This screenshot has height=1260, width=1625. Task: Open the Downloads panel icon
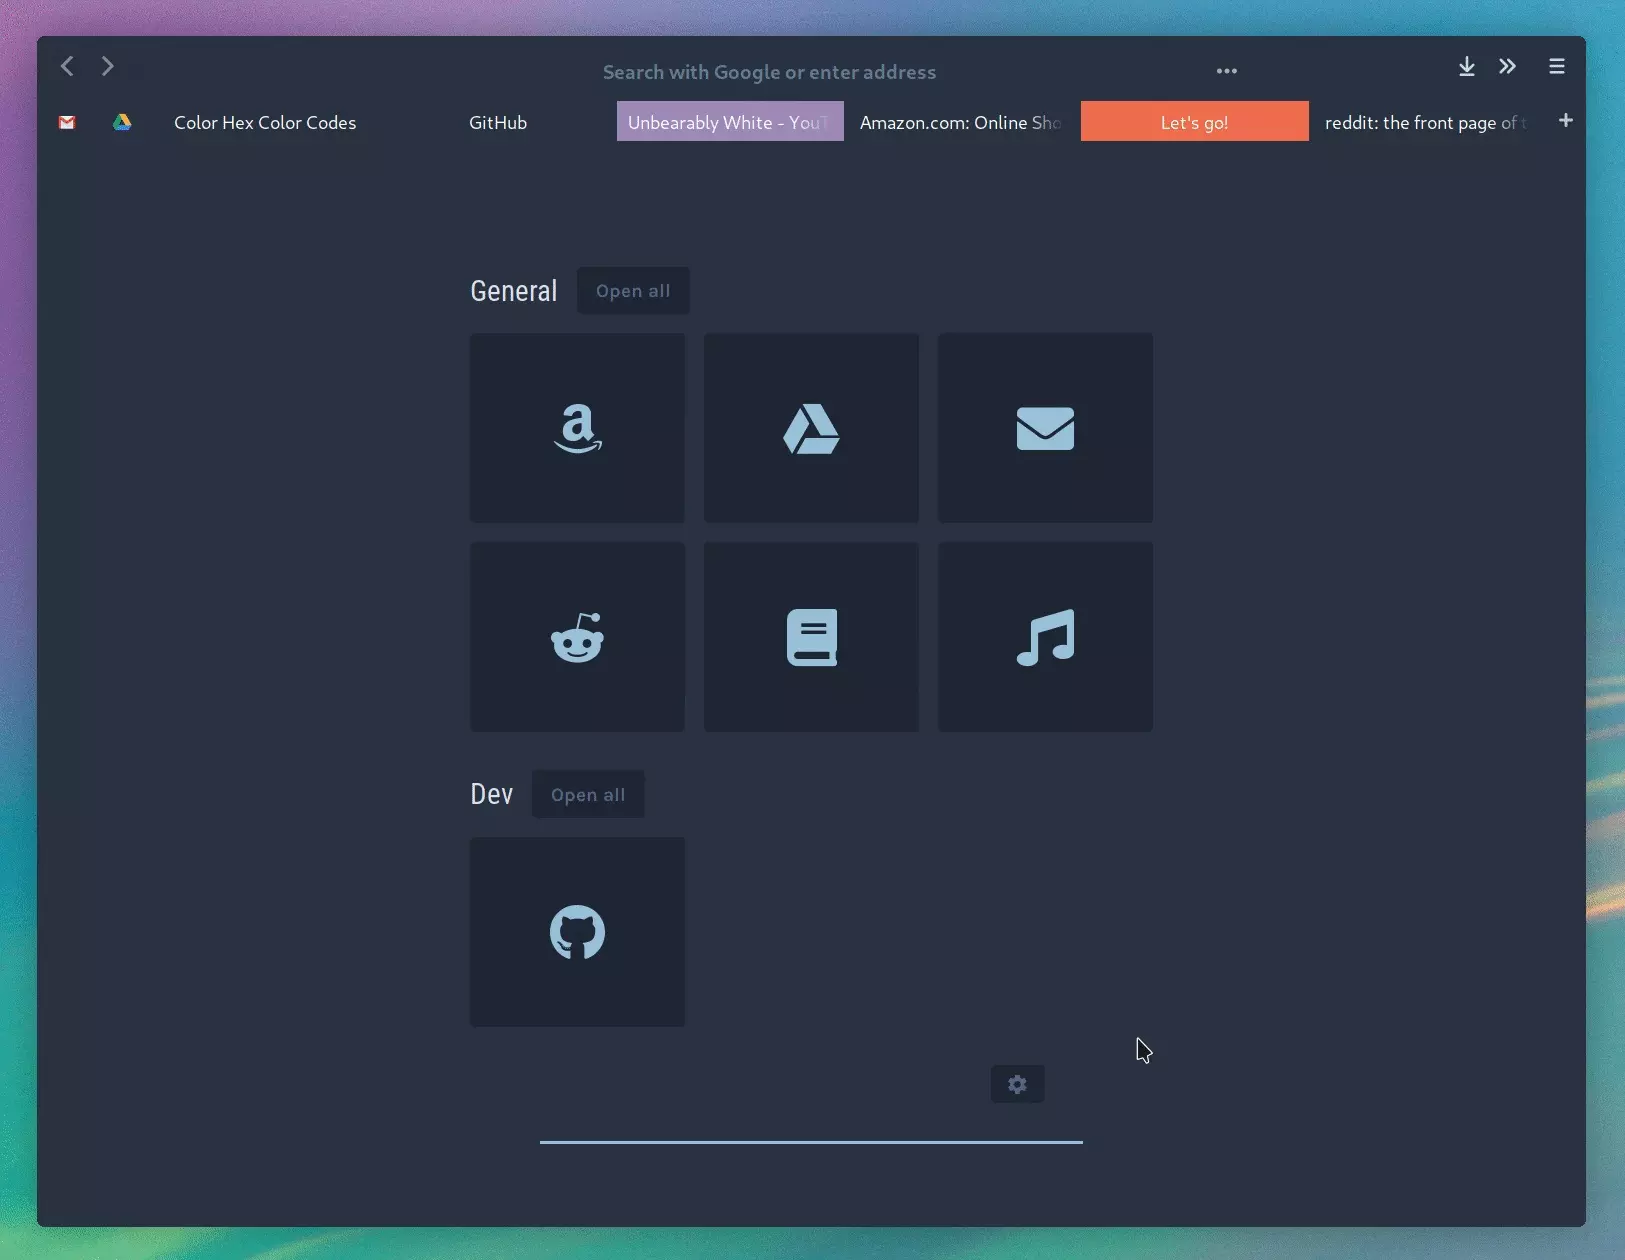coord(1465,66)
